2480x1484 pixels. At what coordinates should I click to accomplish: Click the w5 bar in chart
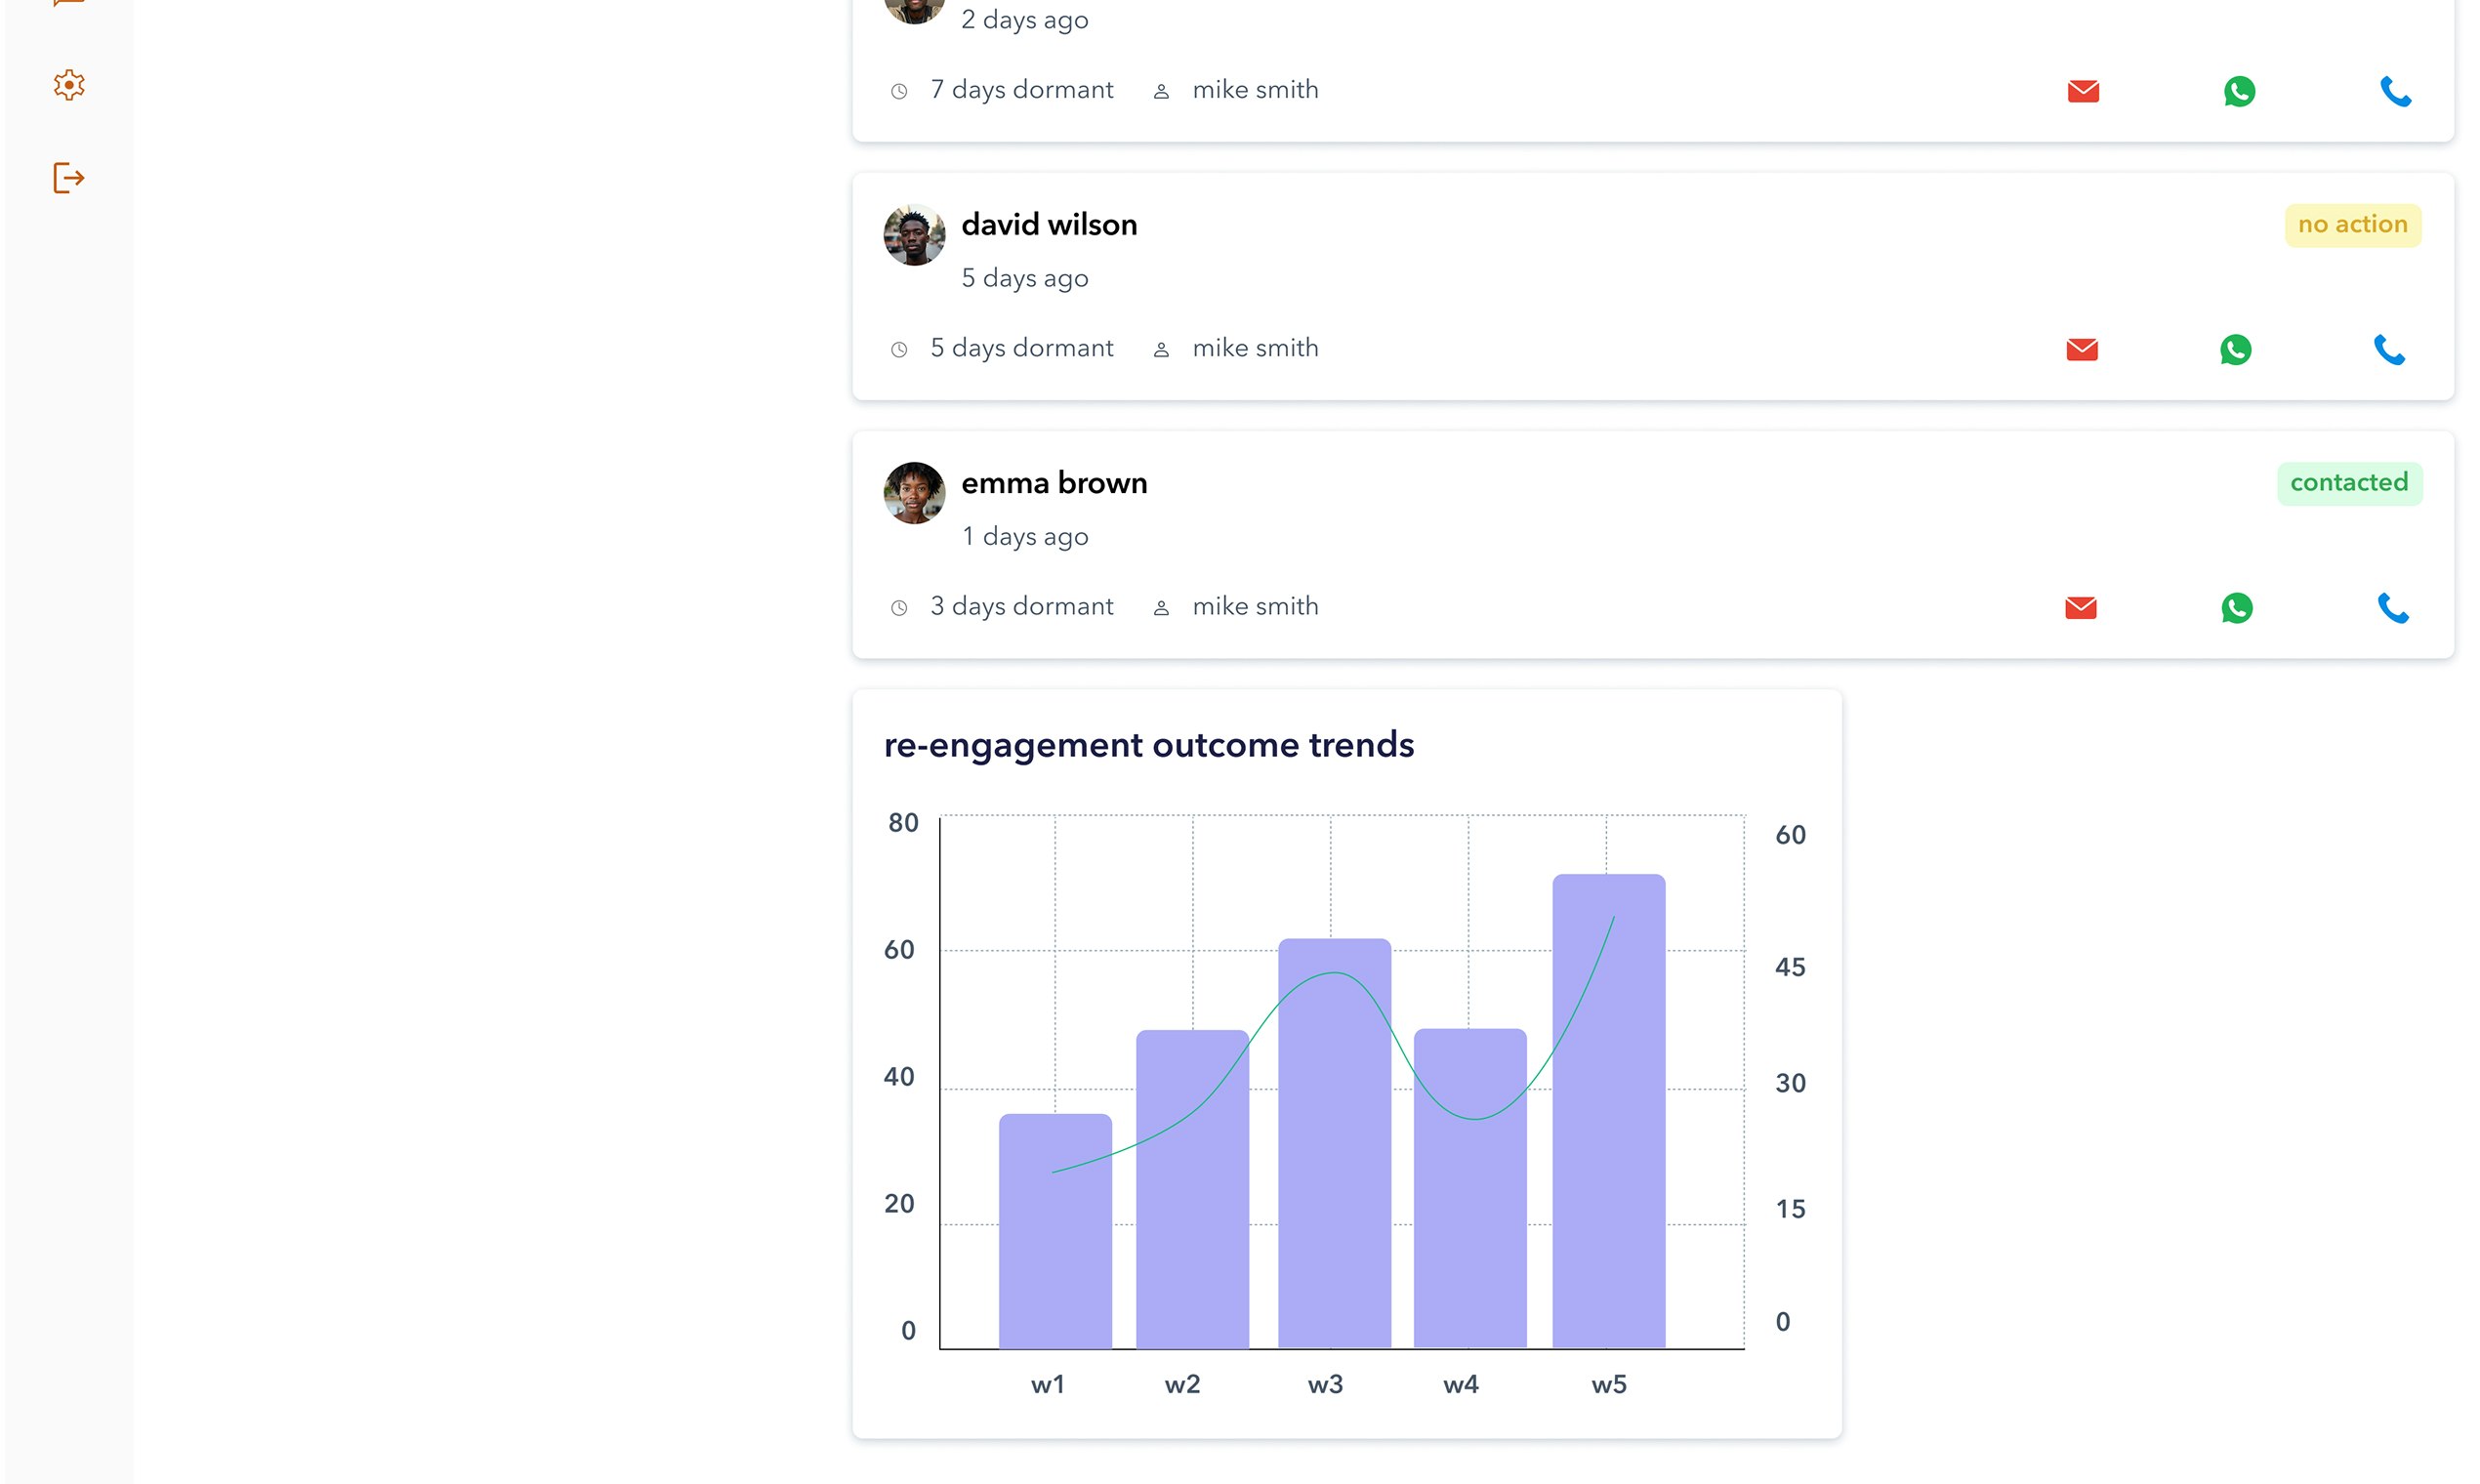(1607, 1110)
